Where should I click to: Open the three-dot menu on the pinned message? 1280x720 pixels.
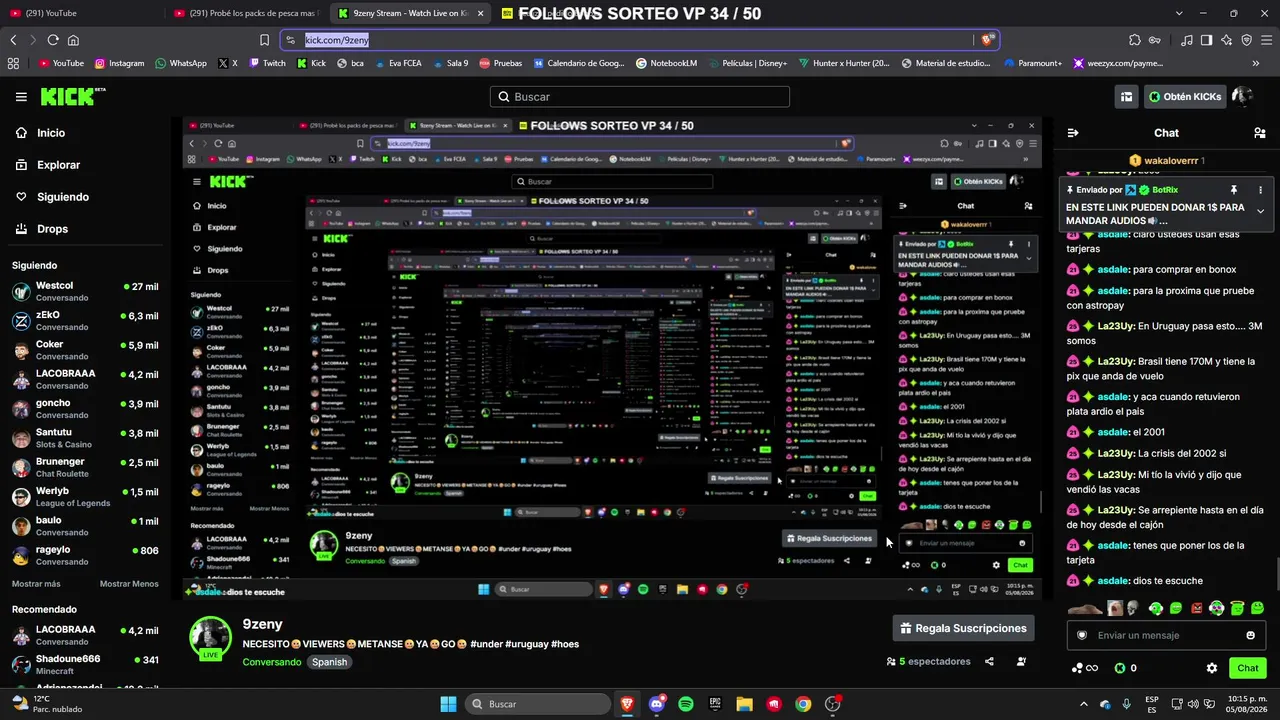1260,189
